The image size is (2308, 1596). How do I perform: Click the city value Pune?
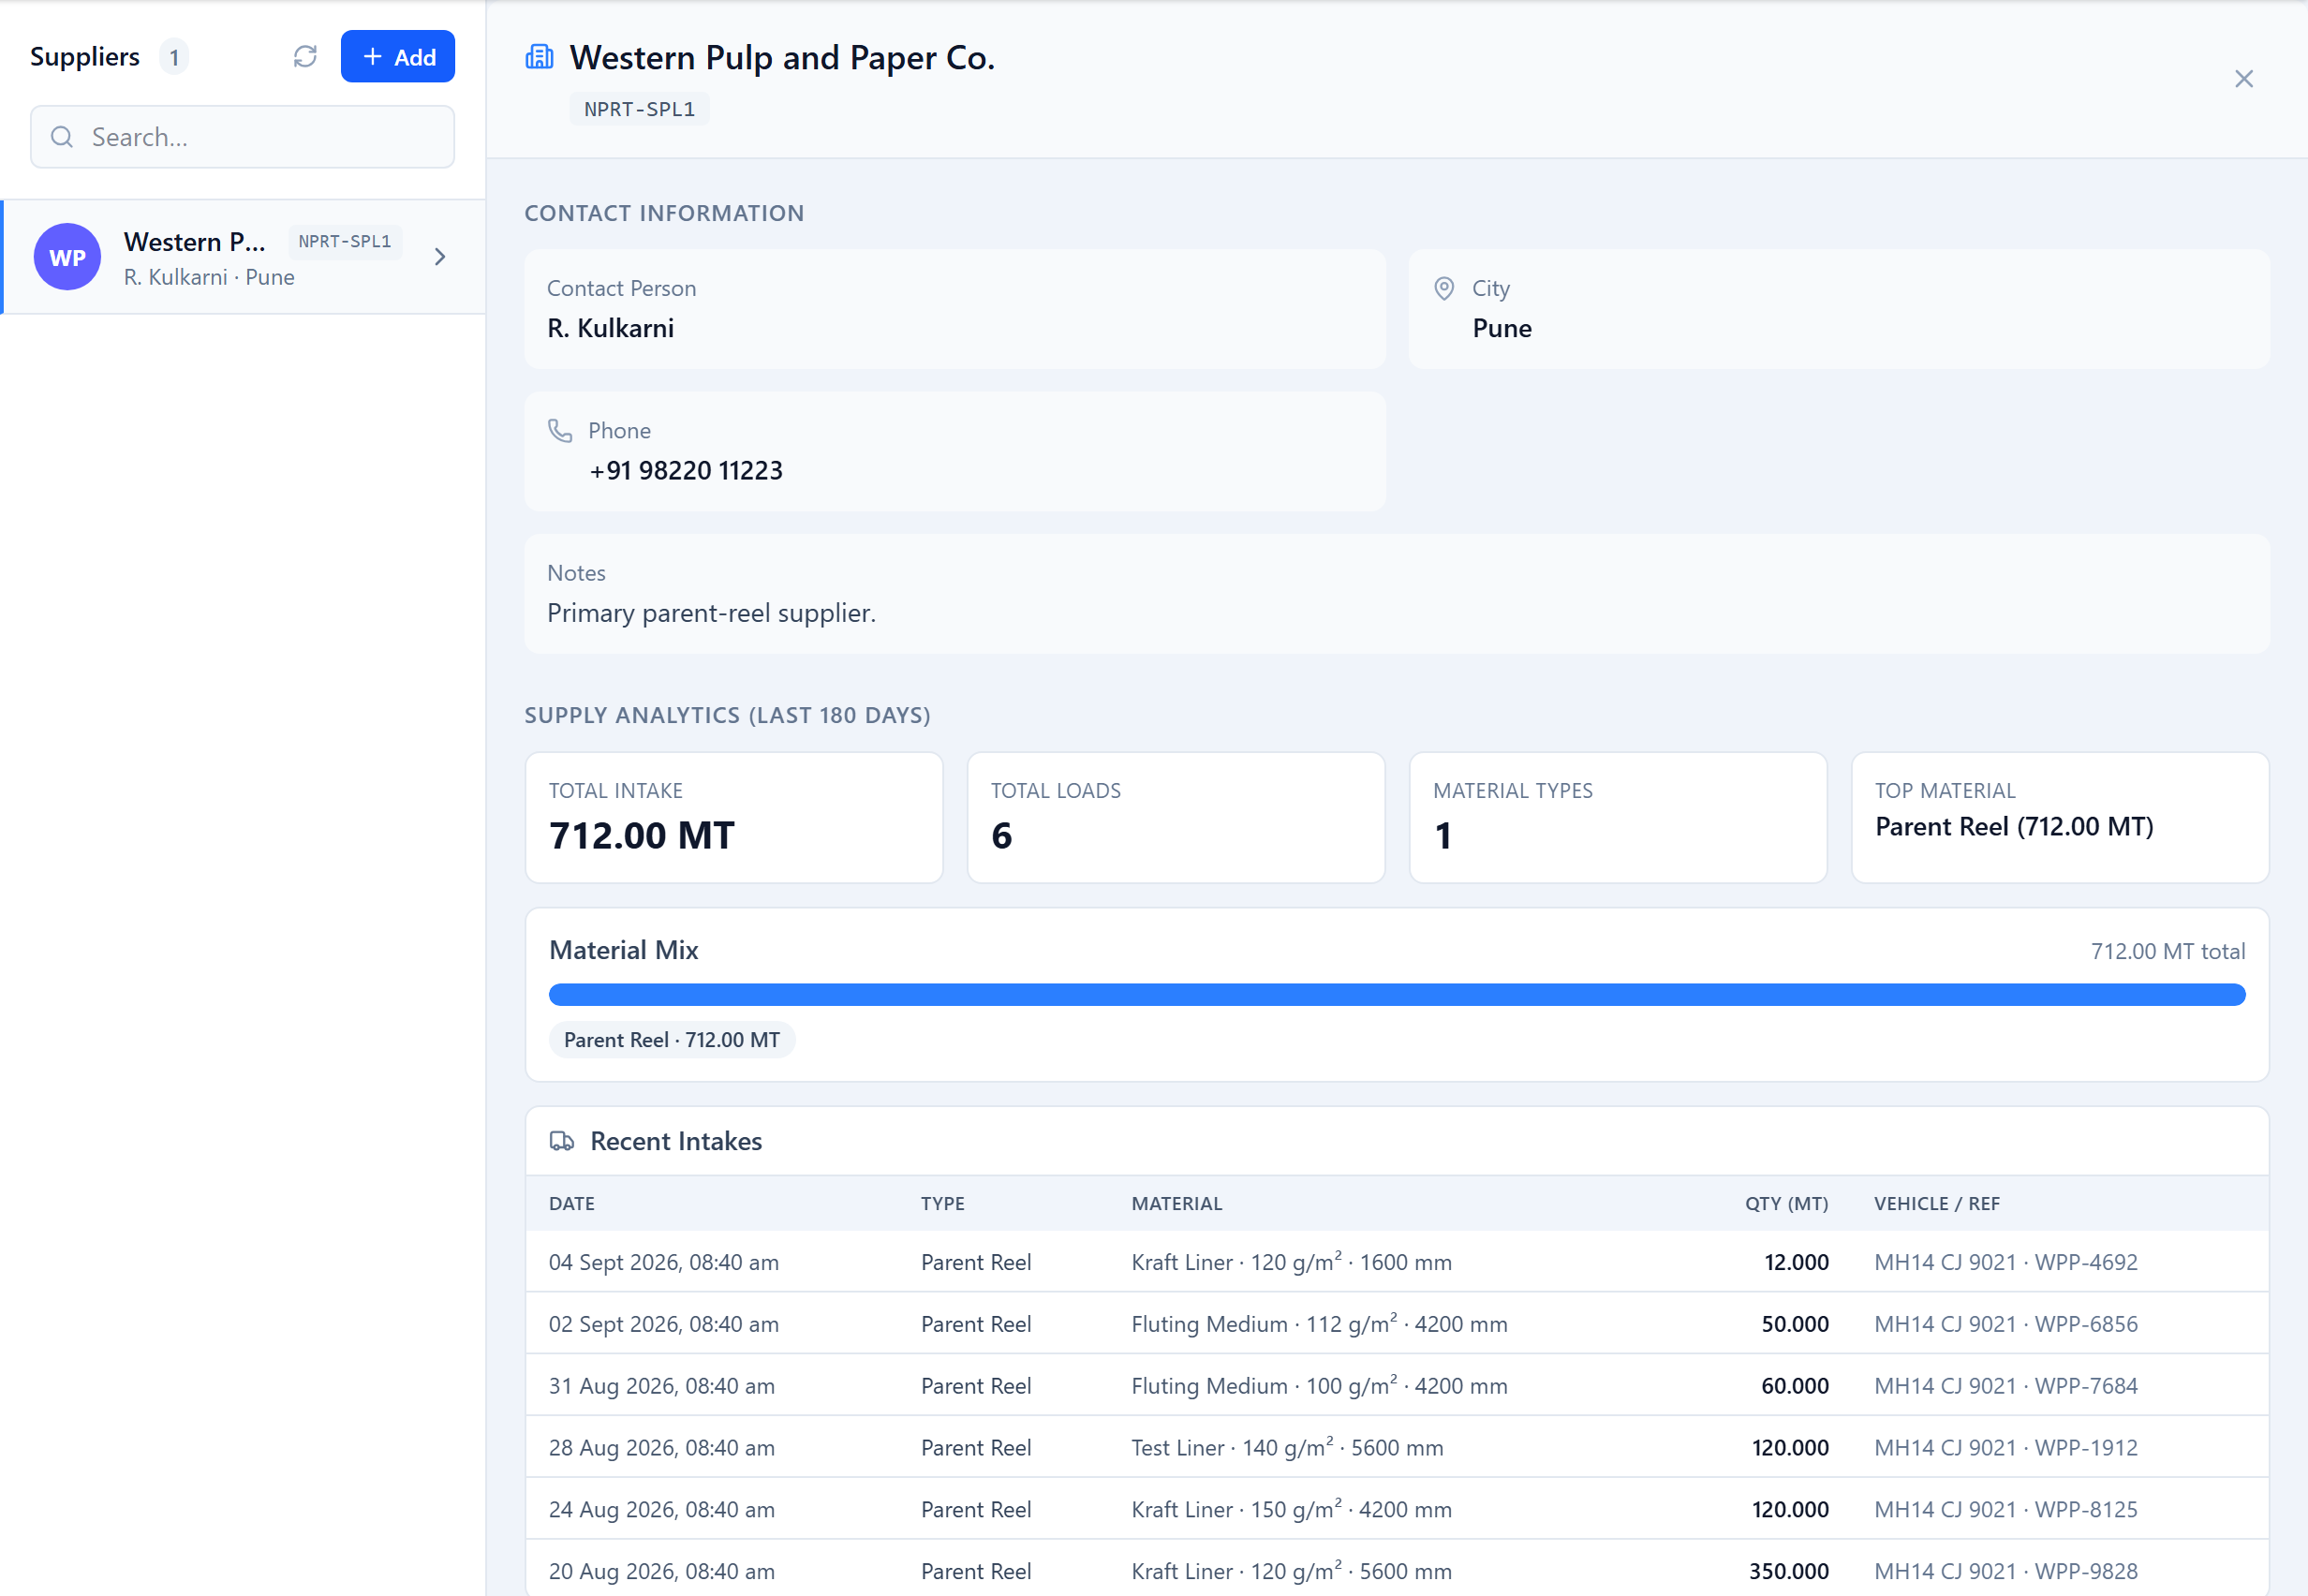1501,329
